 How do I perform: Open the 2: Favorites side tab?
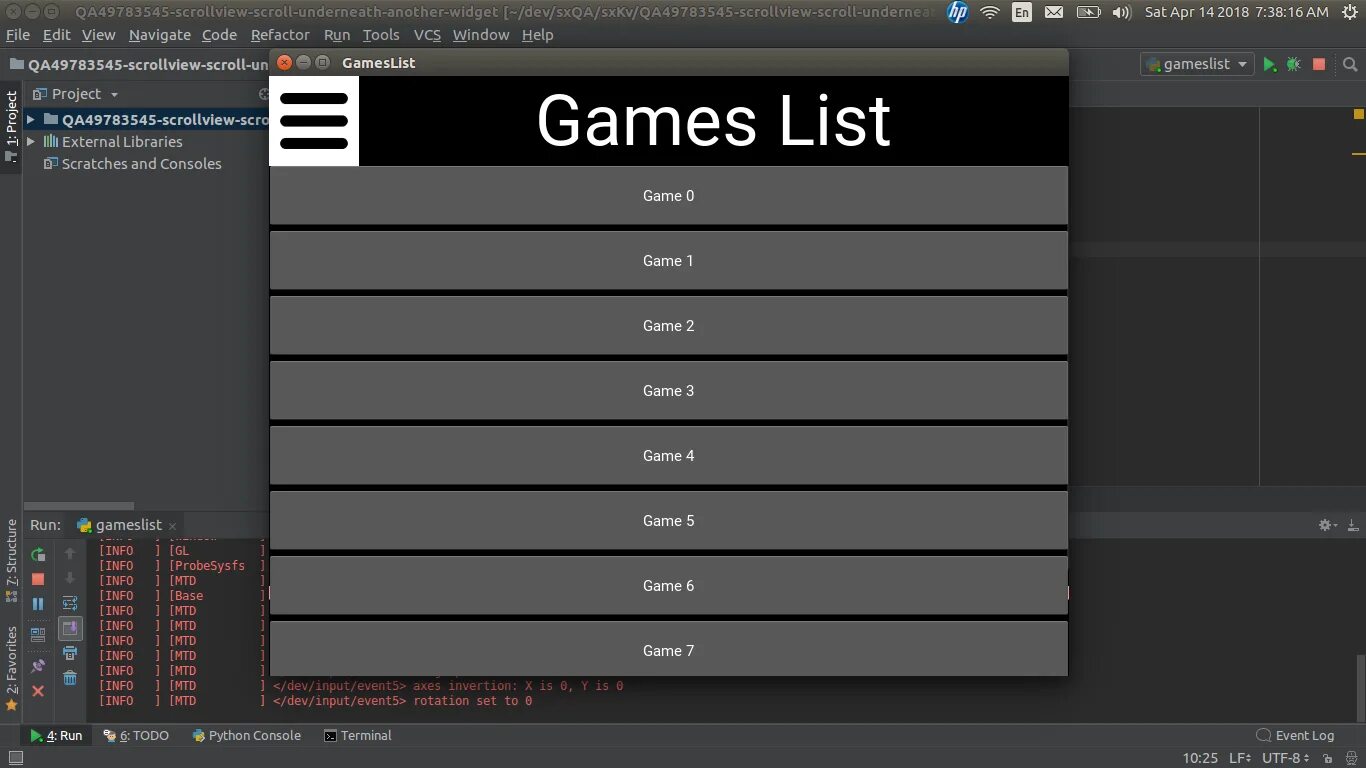click(12, 668)
